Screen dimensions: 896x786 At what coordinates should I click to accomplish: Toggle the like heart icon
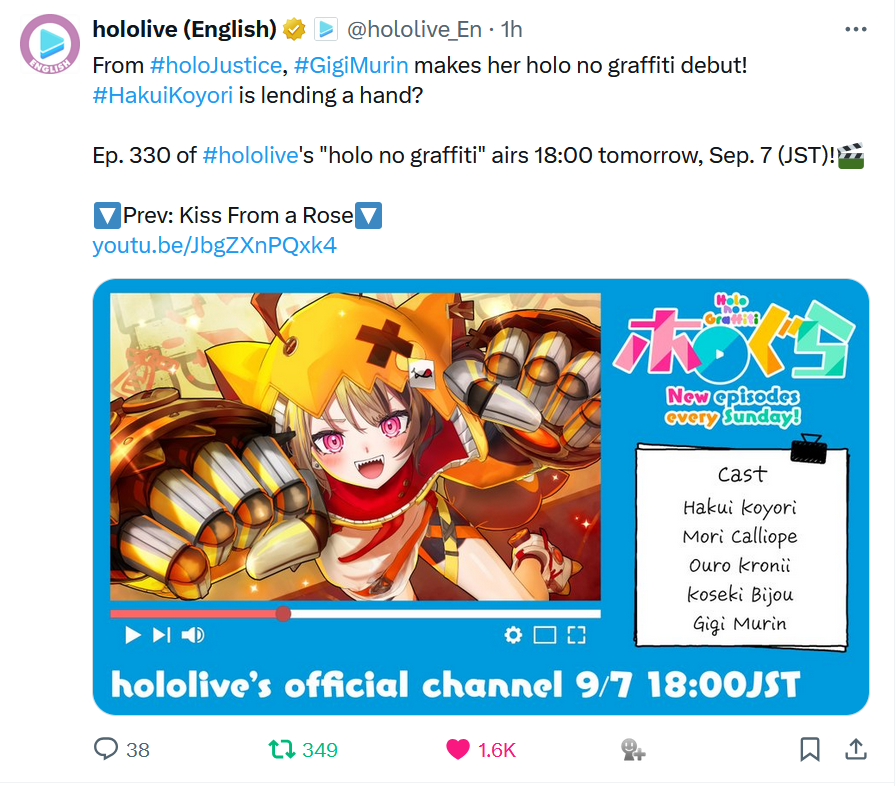(x=458, y=749)
